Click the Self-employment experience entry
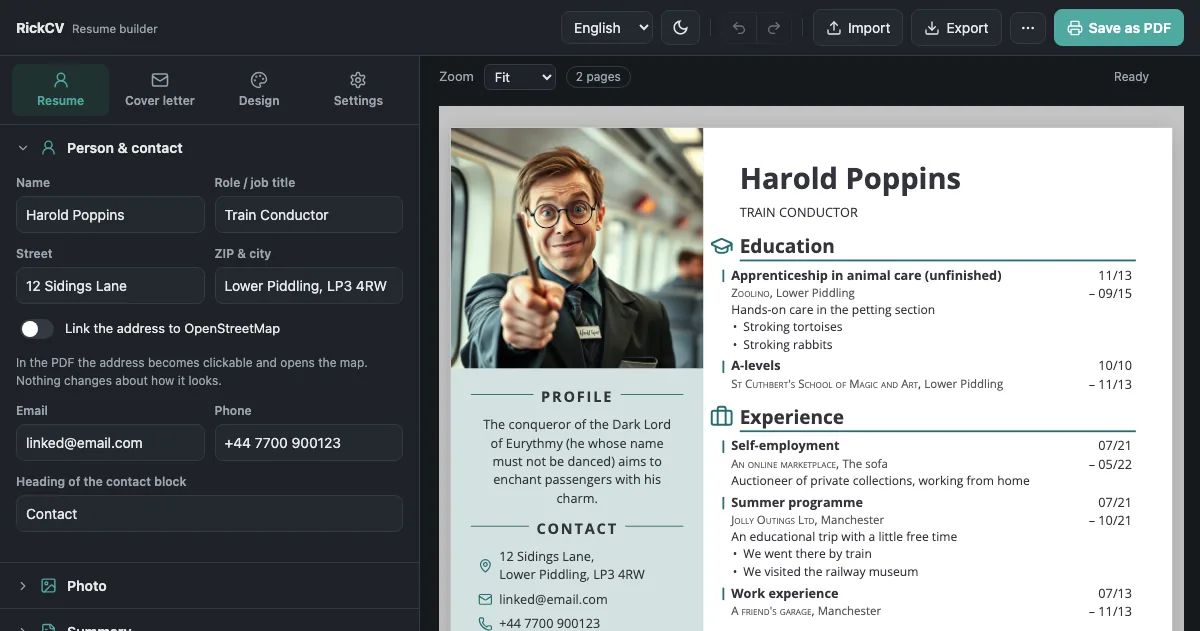 (785, 446)
